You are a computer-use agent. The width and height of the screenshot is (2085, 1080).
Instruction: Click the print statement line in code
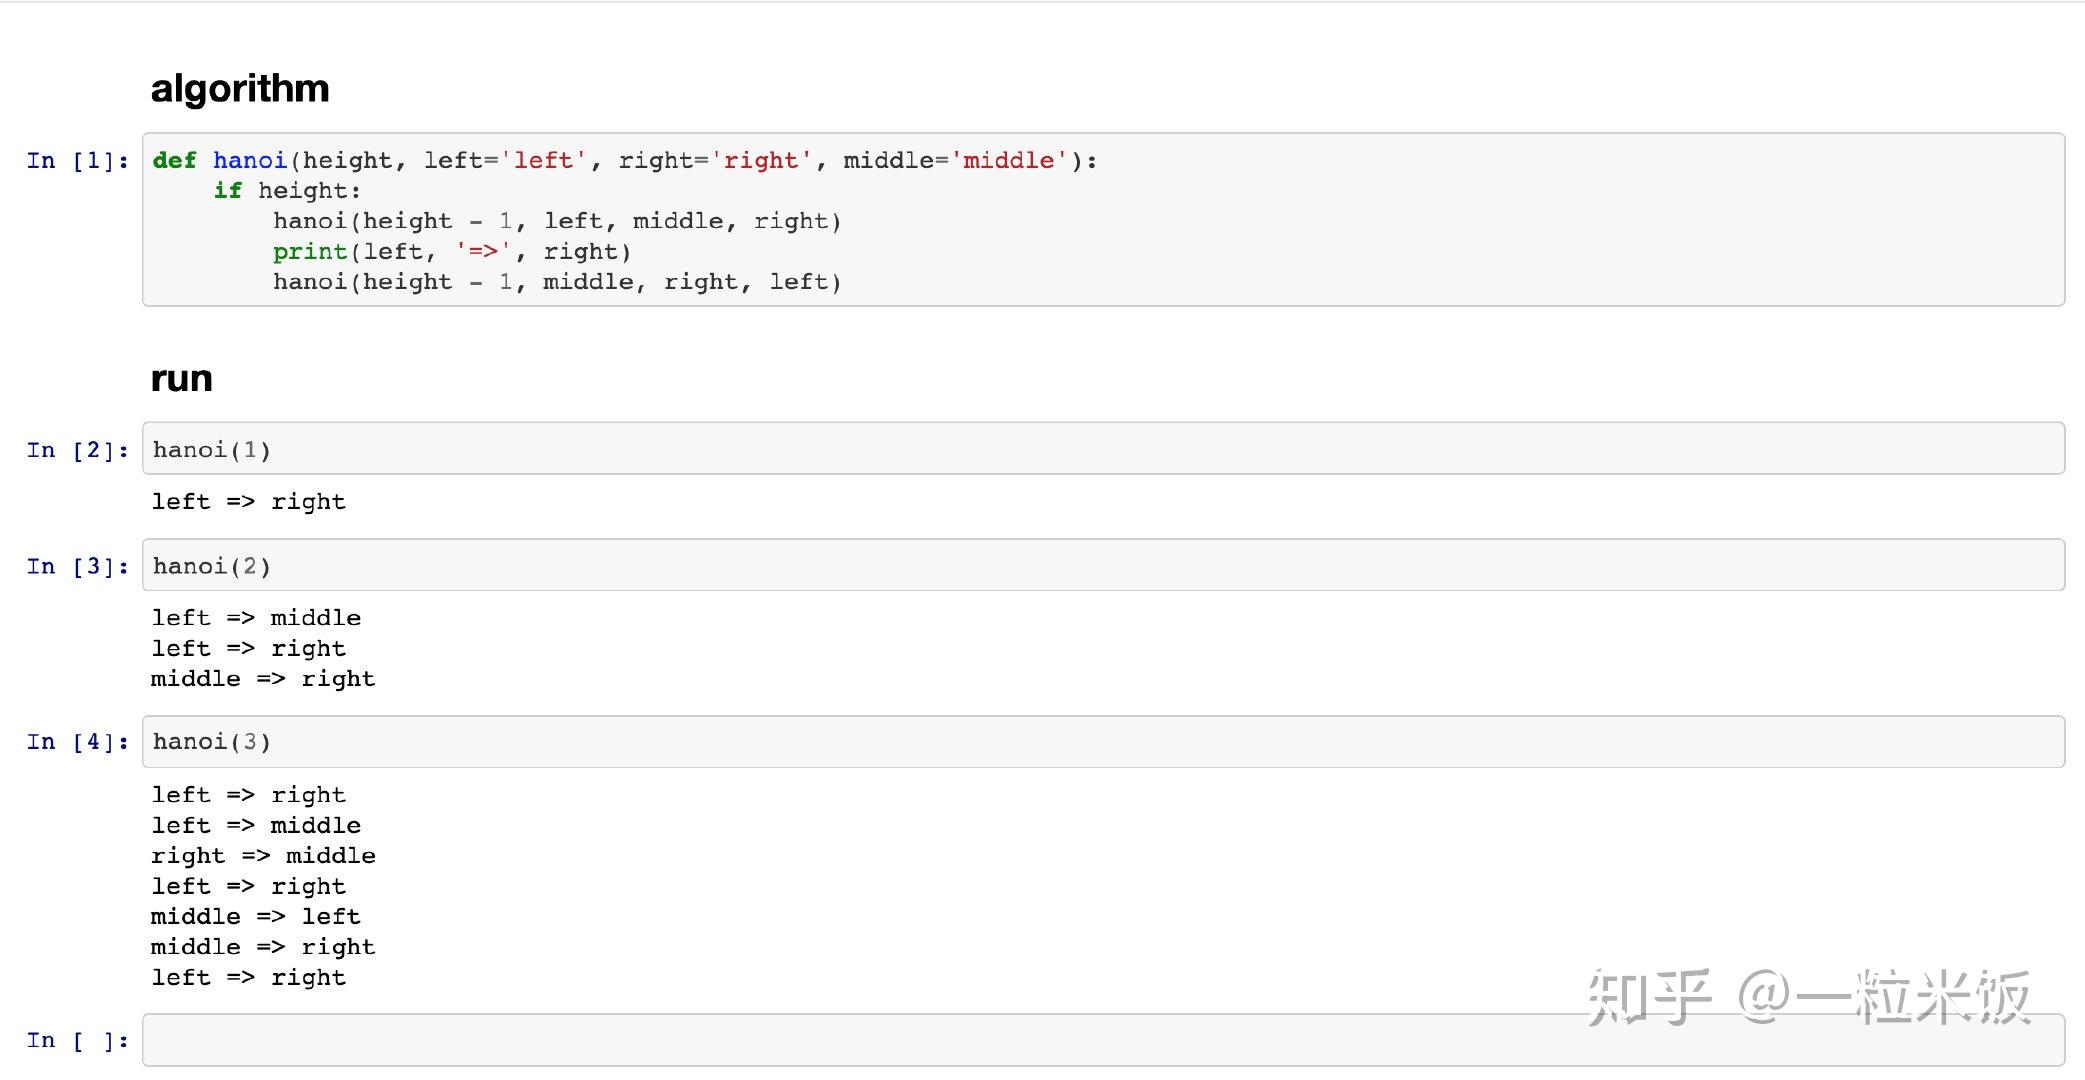coord(451,252)
